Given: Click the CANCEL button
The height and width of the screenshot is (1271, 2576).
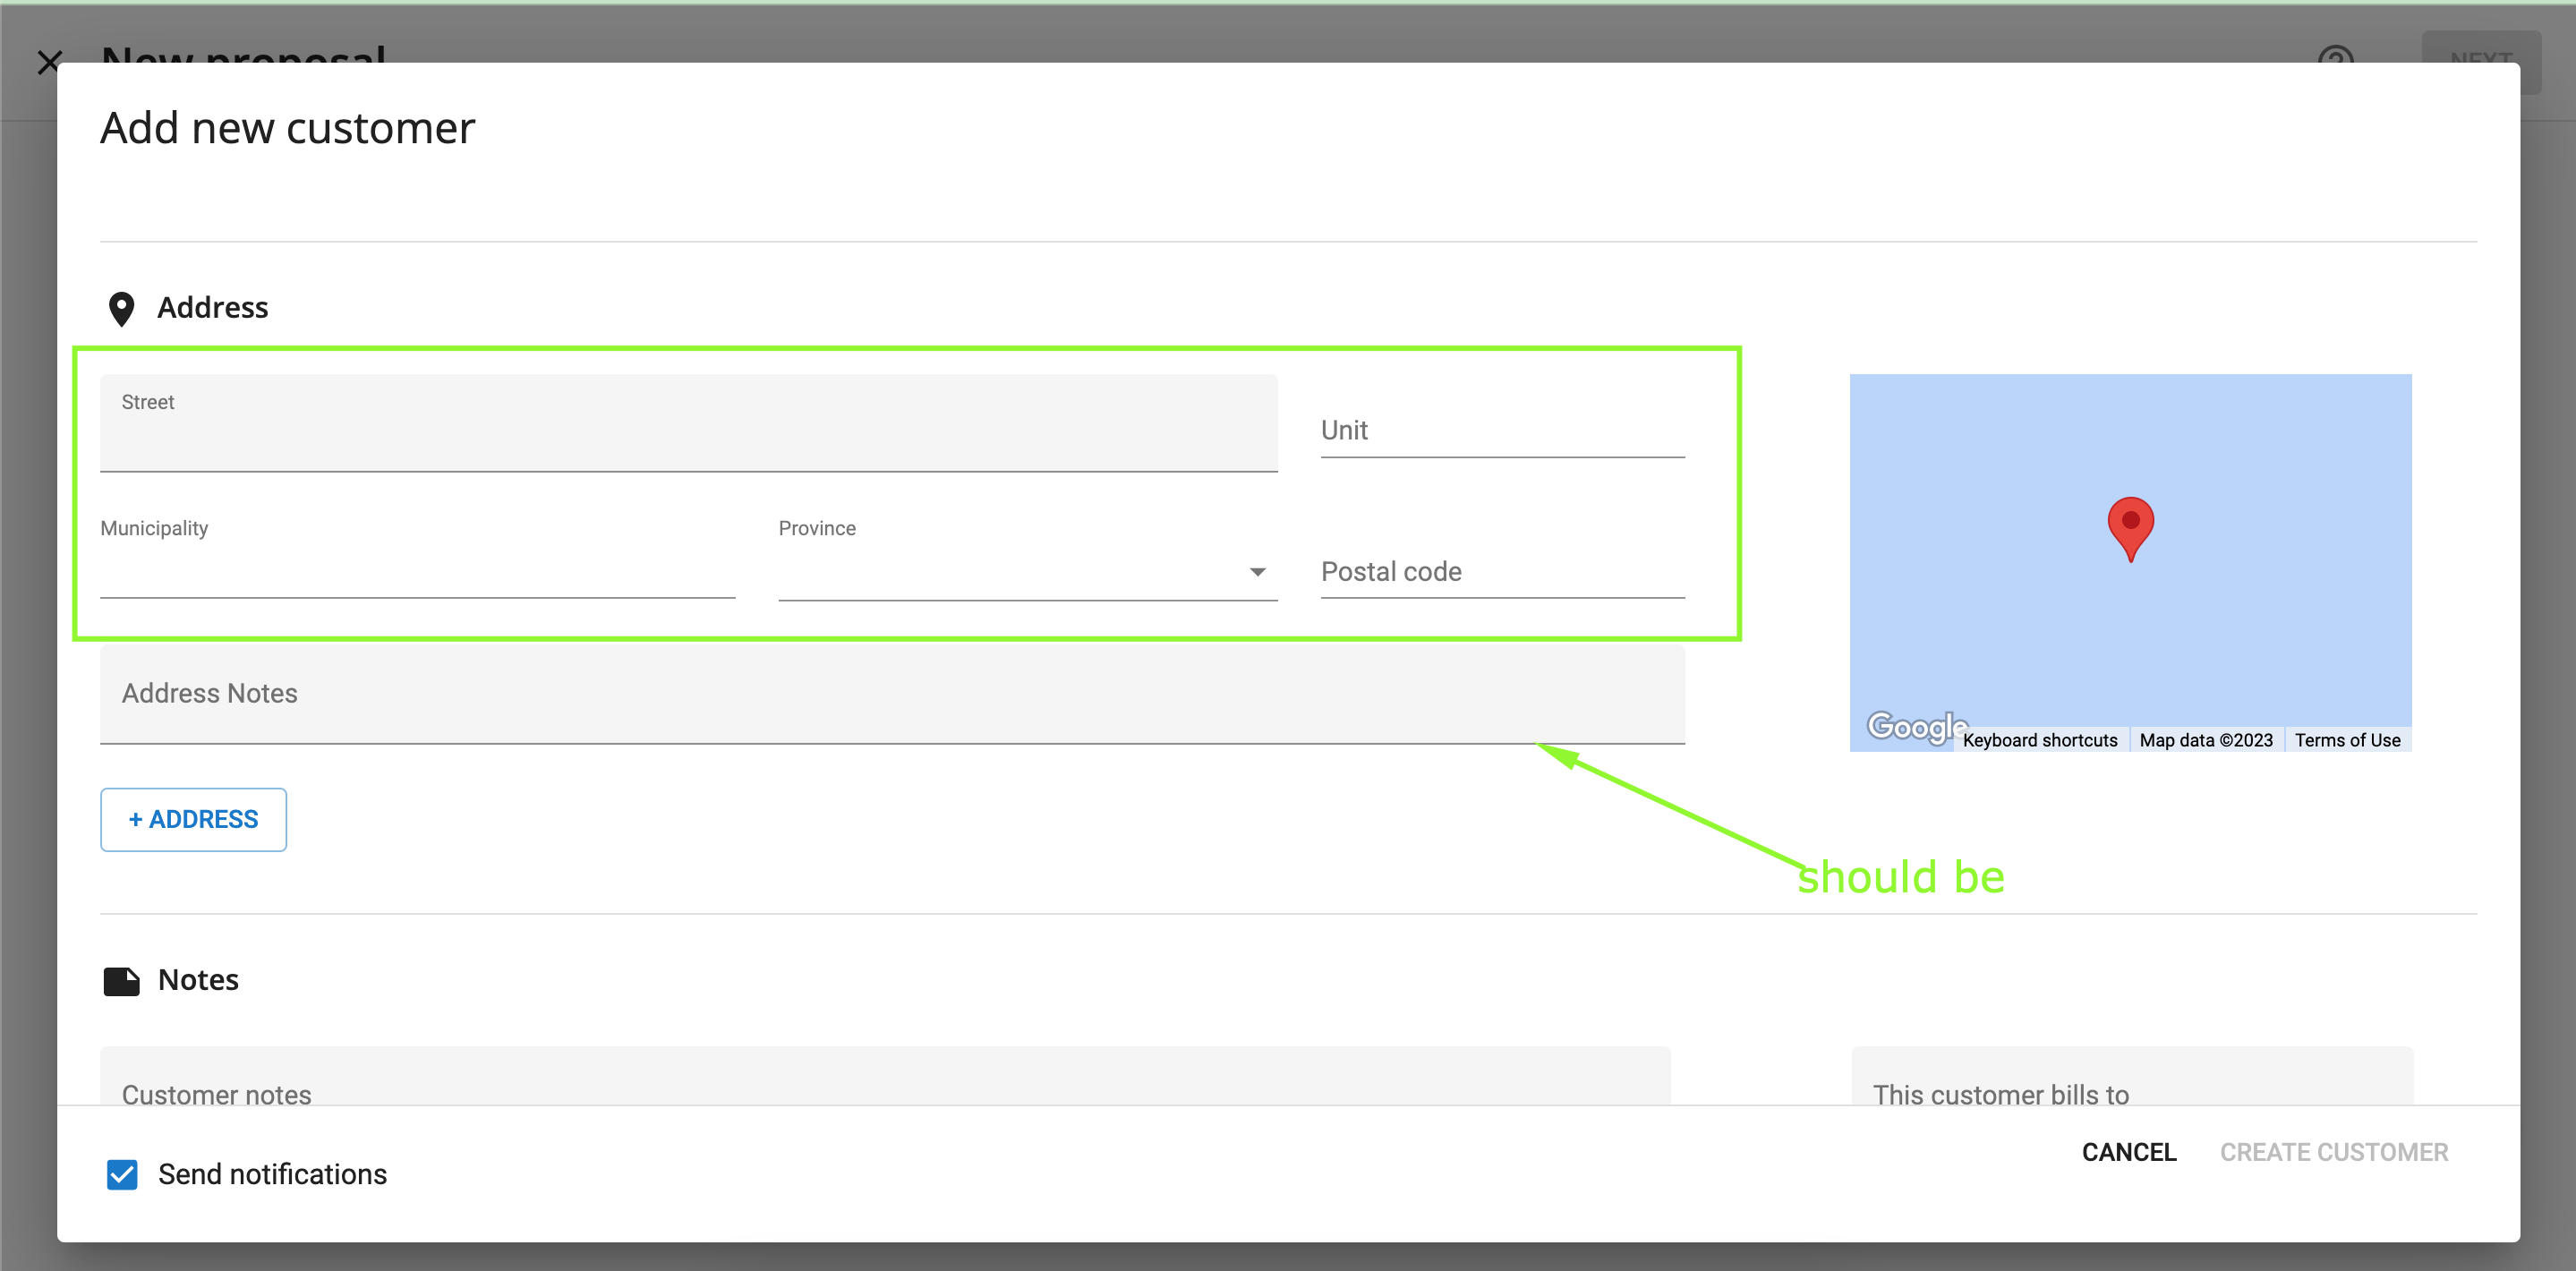Looking at the screenshot, I should 2129,1152.
